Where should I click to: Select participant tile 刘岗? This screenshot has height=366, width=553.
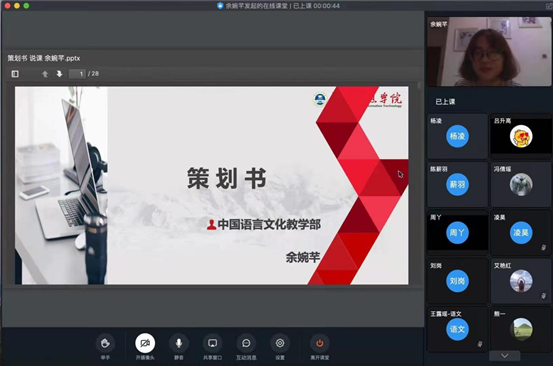(457, 281)
